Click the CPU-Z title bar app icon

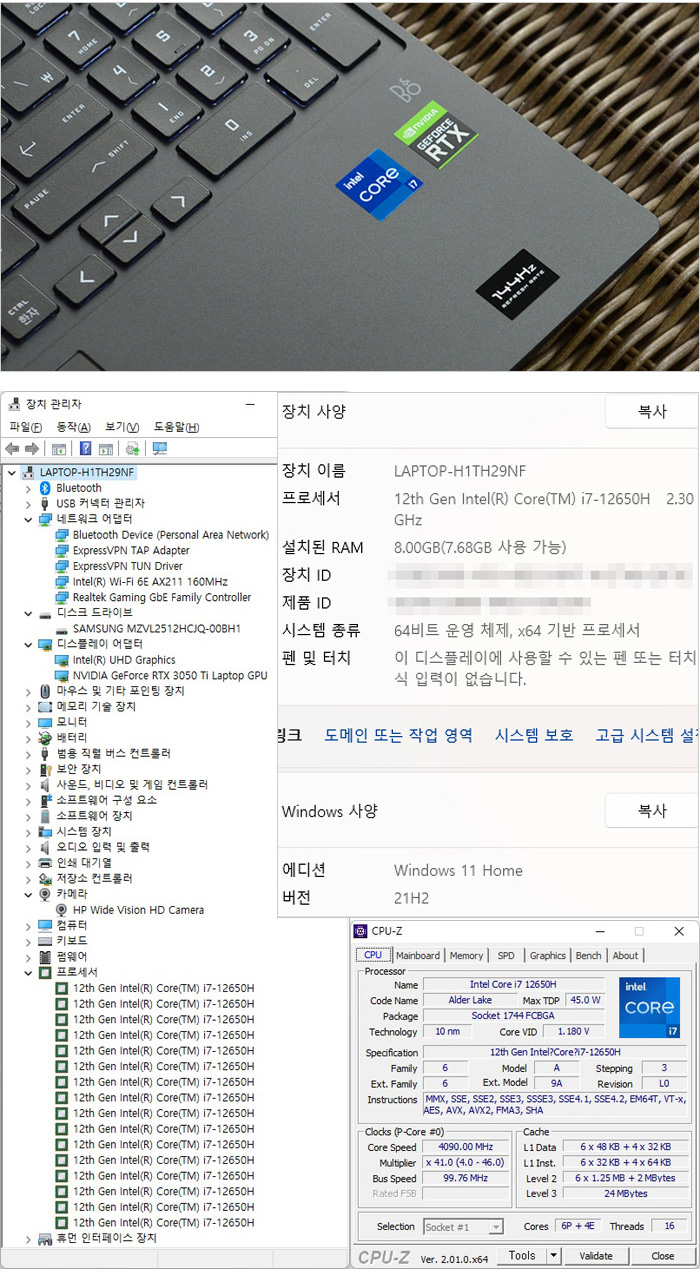click(361, 931)
